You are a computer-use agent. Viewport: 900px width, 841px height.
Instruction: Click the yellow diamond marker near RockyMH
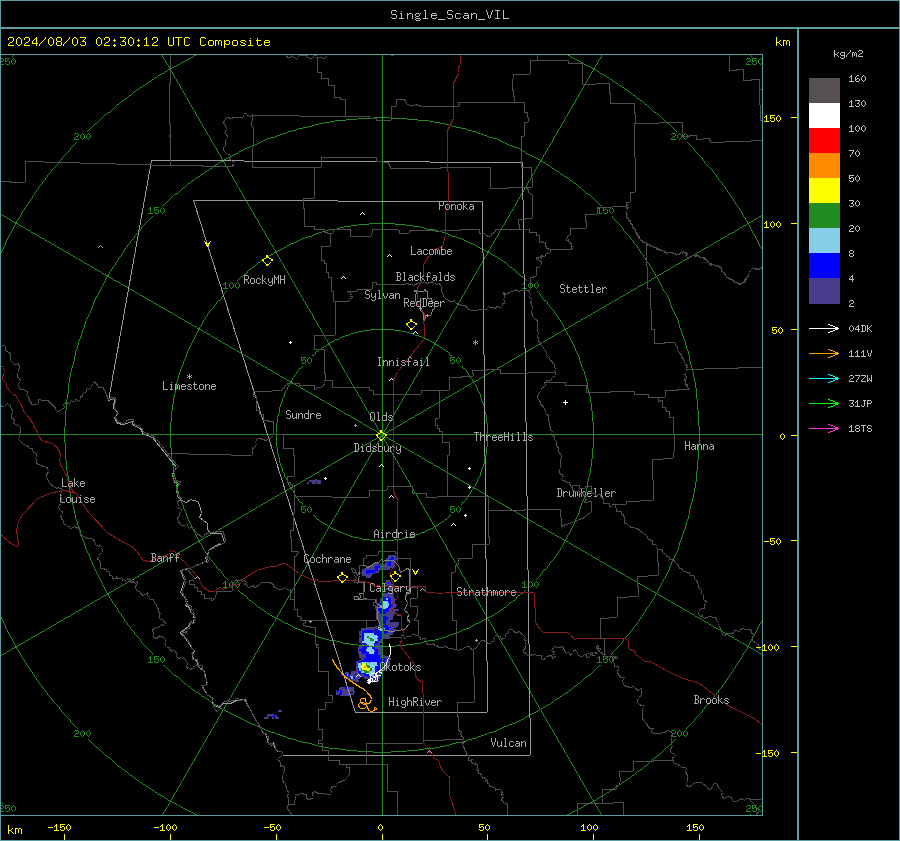click(x=267, y=261)
